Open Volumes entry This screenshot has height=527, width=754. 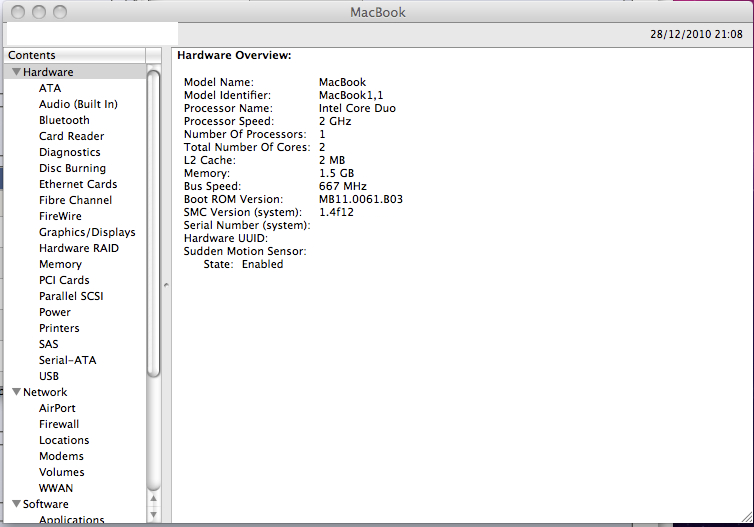click(62, 472)
